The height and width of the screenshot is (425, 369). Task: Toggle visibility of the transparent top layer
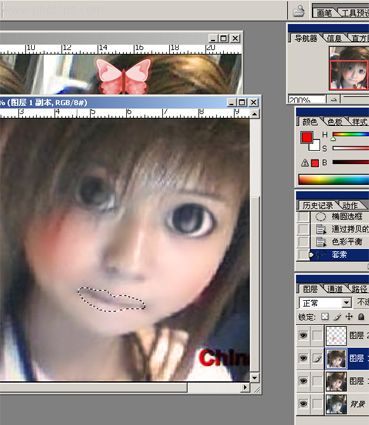pos(303,335)
